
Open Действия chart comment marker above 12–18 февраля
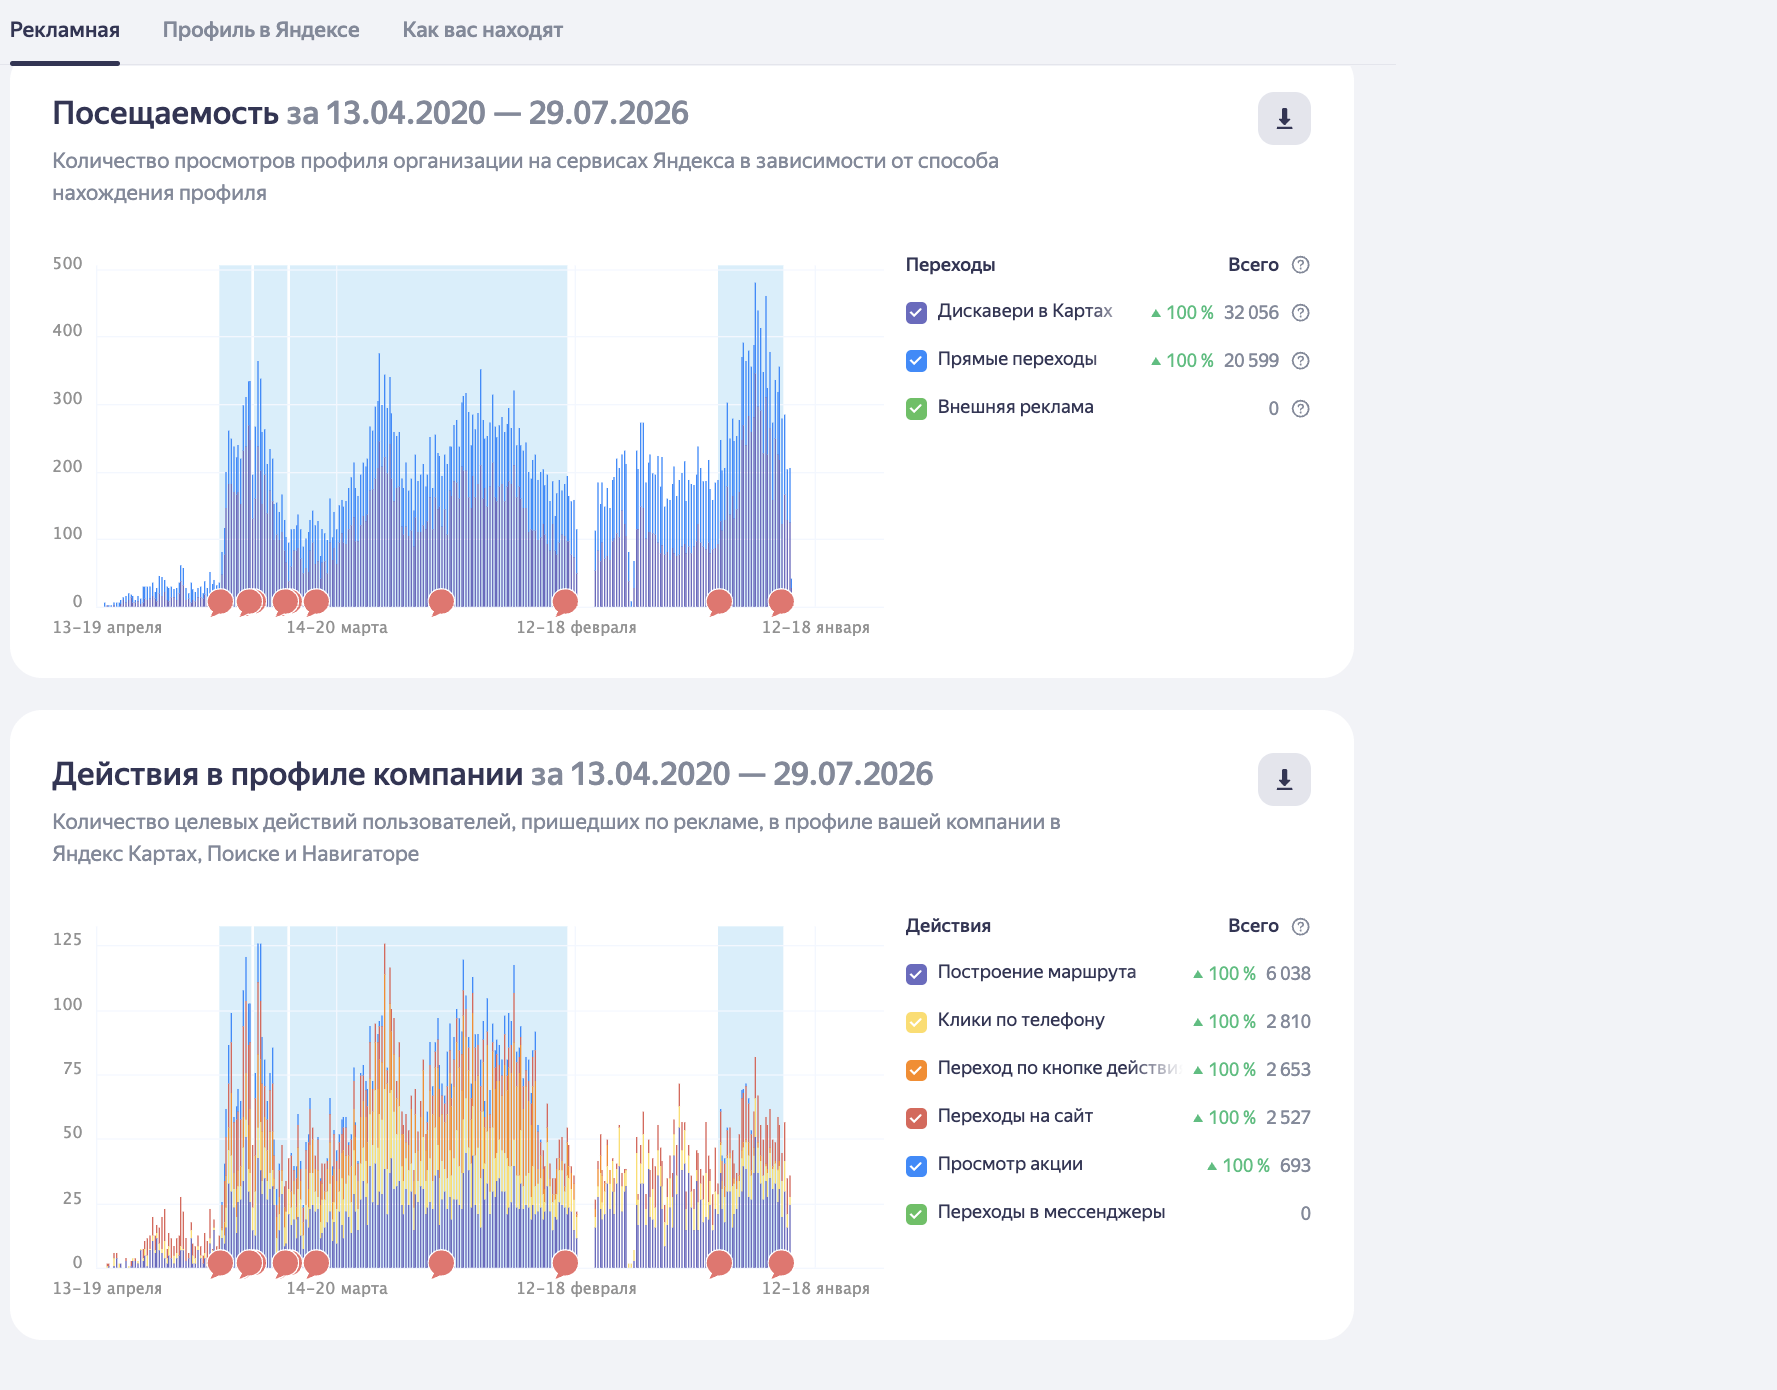[565, 1263]
